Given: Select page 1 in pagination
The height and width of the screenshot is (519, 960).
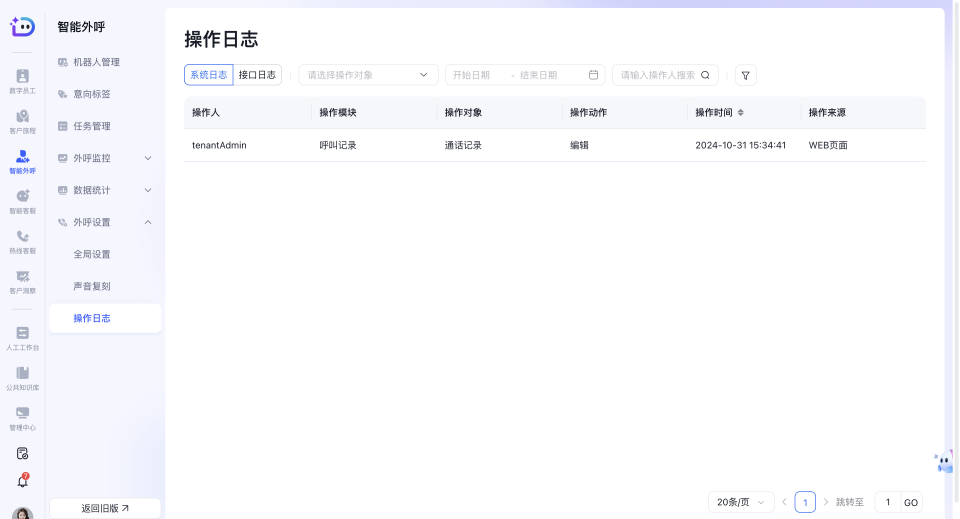Looking at the screenshot, I should (805, 502).
